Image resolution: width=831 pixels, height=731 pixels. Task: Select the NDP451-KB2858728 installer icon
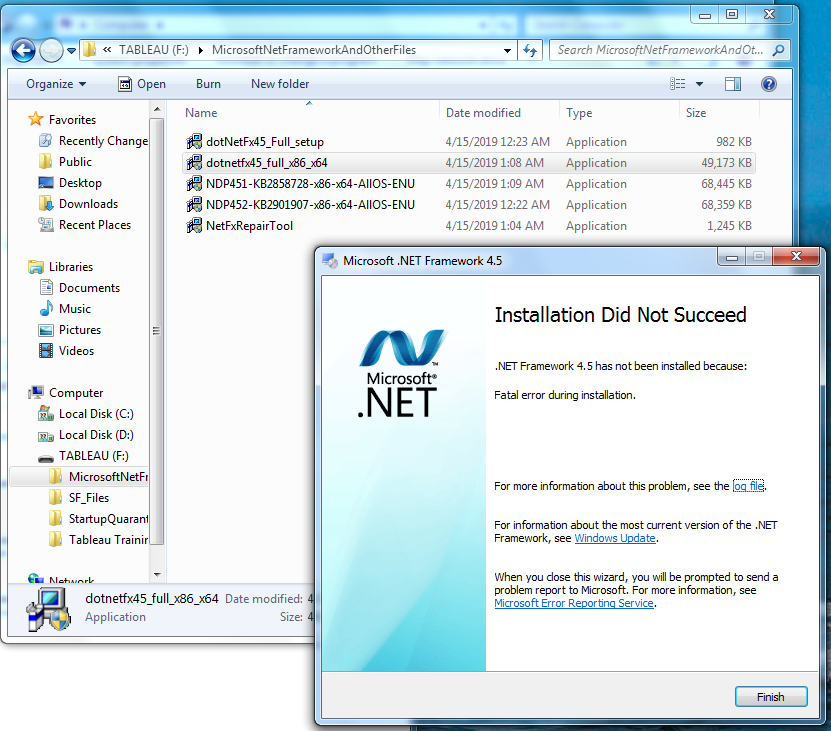(x=194, y=184)
